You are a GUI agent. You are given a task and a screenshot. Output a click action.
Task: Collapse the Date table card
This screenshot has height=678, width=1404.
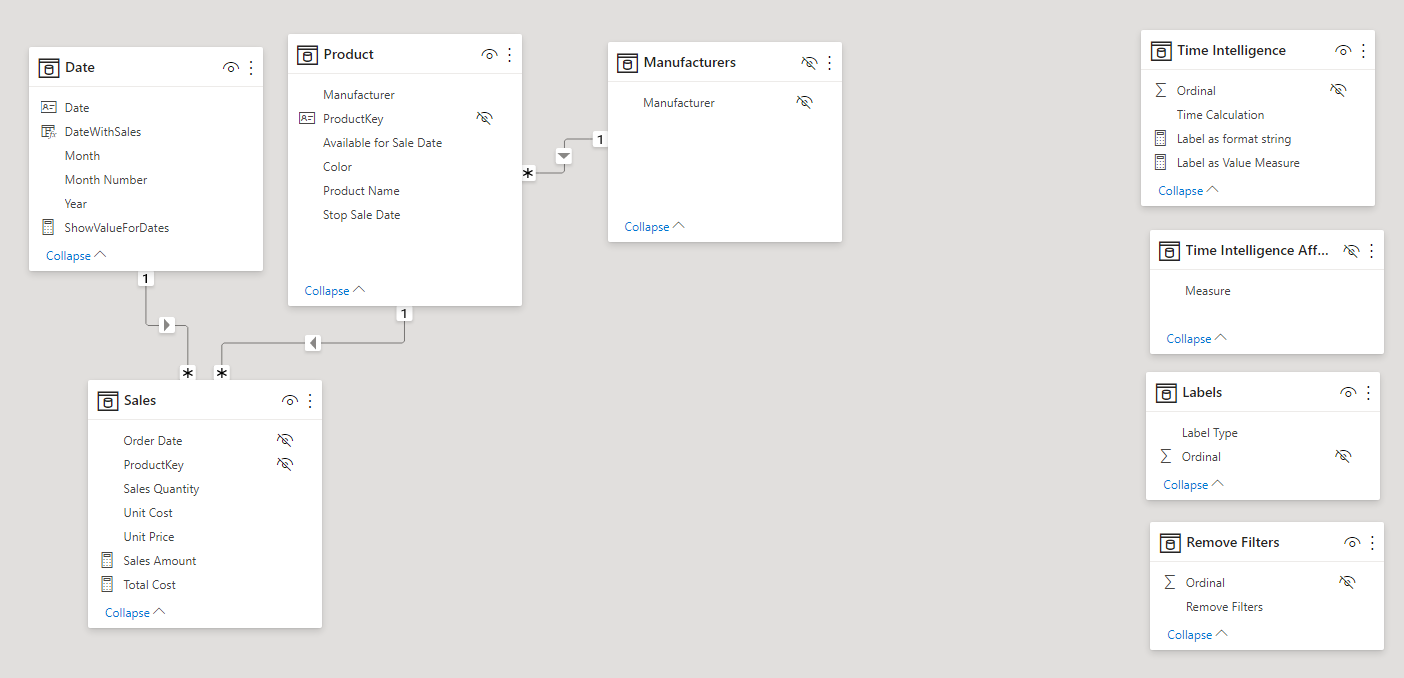point(76,256)
